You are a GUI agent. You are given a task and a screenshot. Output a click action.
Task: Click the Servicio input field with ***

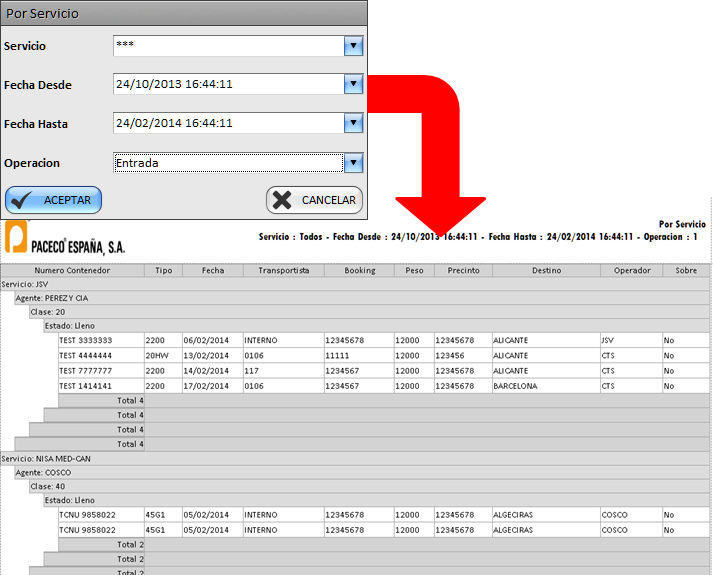228,46
